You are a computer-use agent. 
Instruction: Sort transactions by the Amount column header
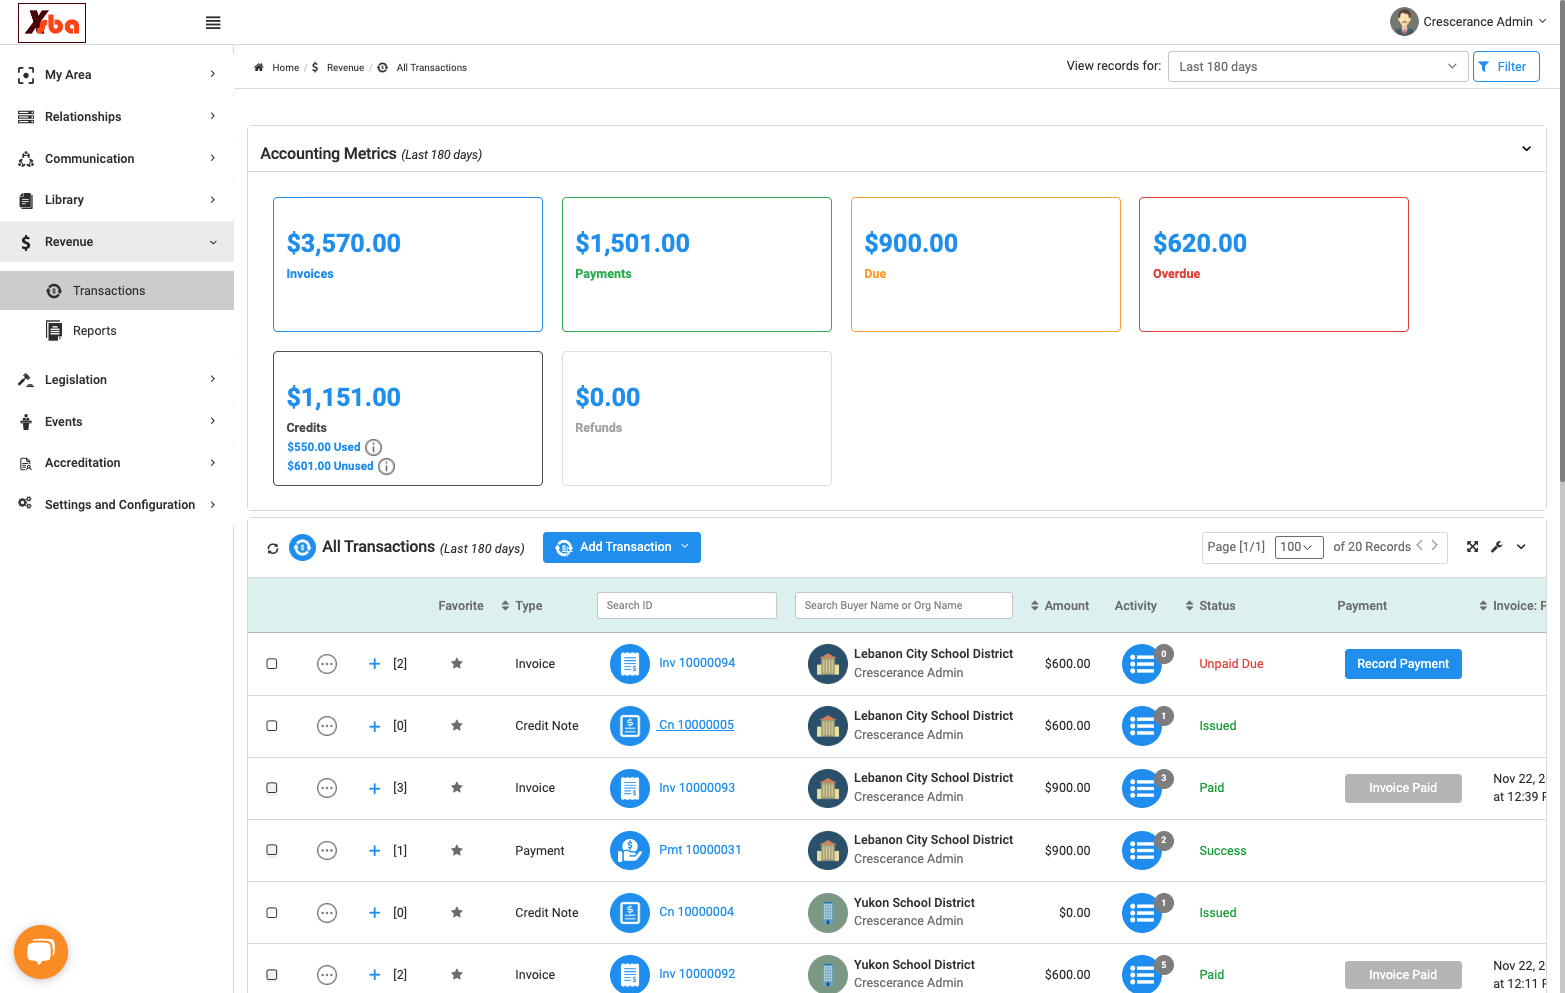coord(1060,606)
